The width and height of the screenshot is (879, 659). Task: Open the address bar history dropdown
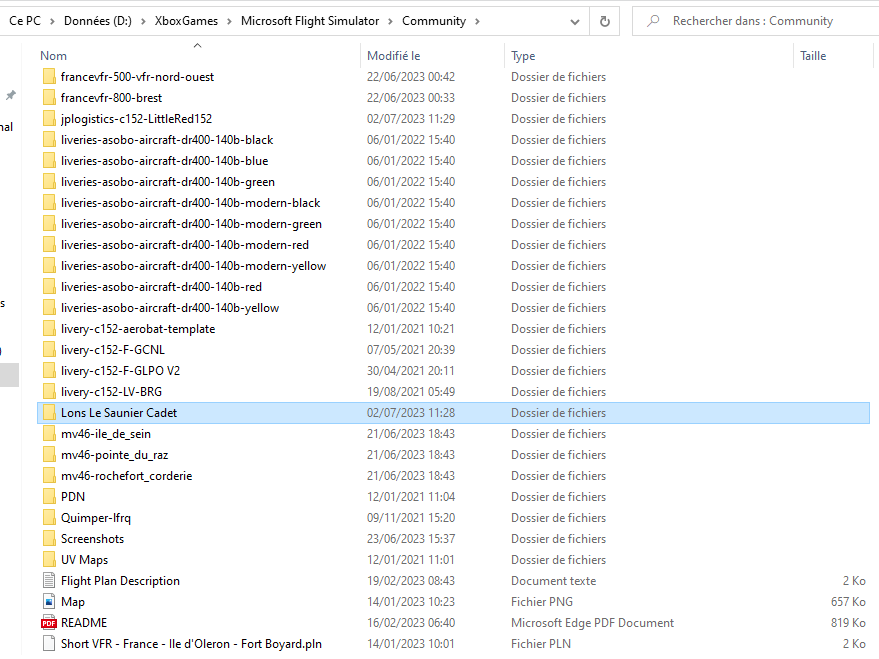575,22
